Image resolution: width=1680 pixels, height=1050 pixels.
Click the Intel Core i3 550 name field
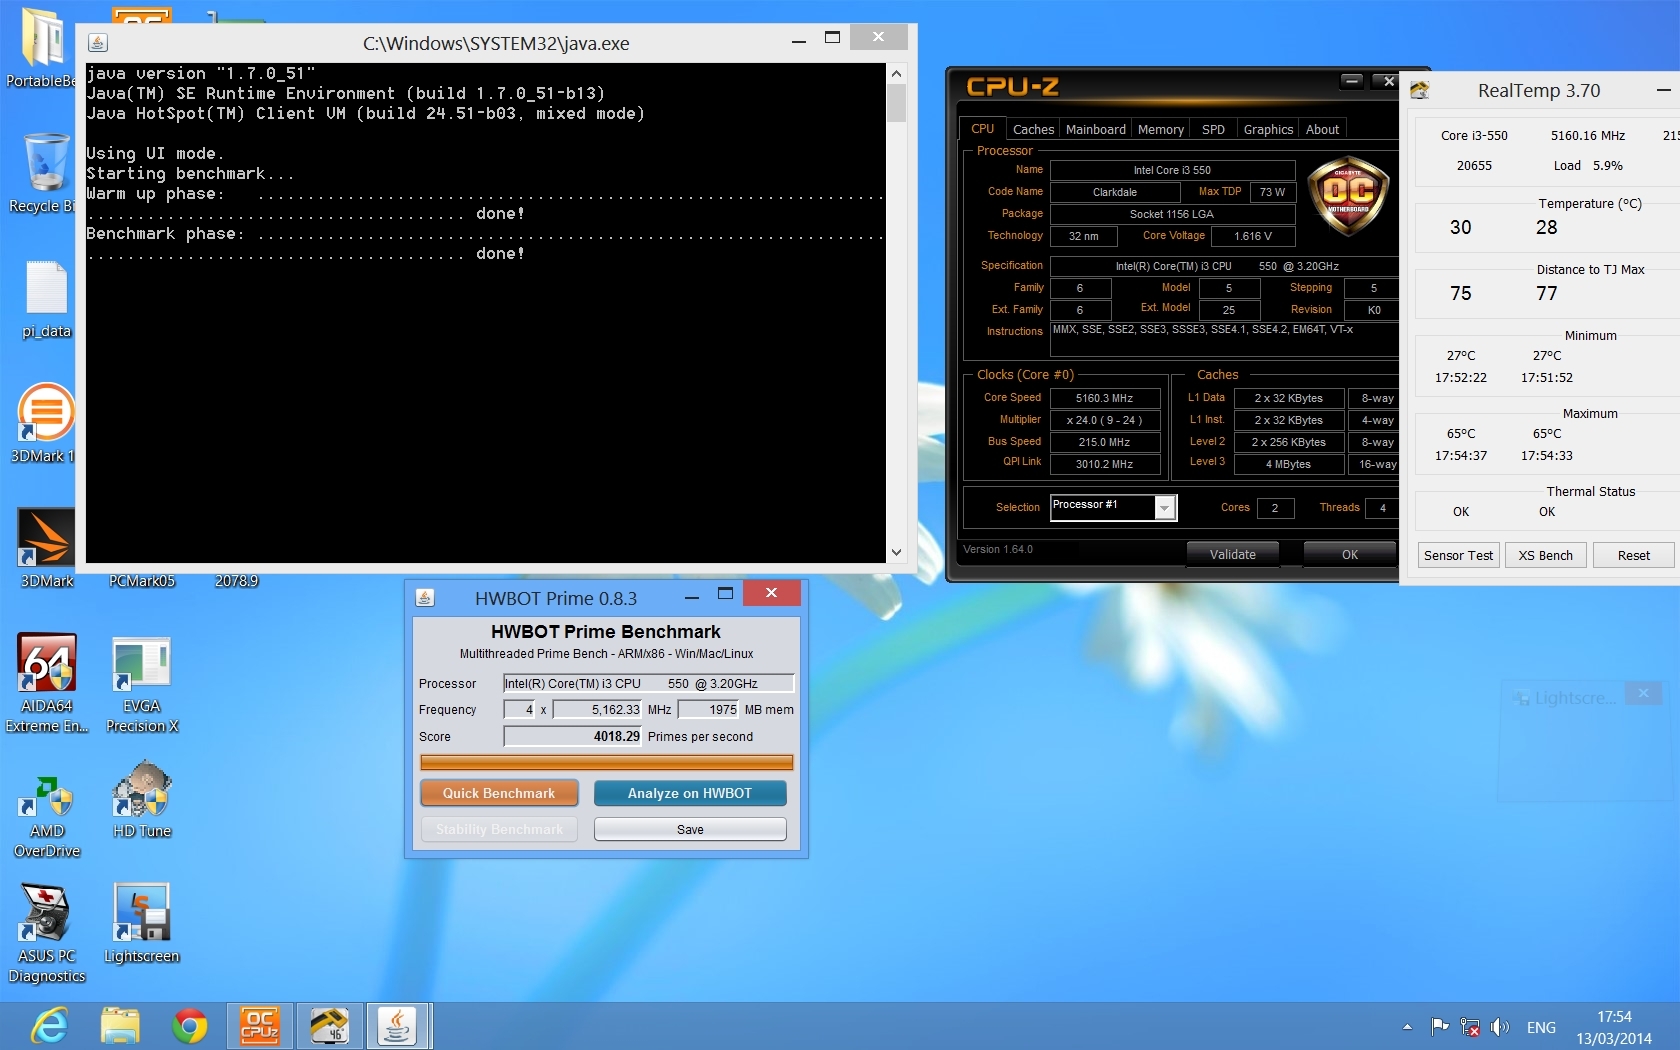click(x=1172, y=170)
